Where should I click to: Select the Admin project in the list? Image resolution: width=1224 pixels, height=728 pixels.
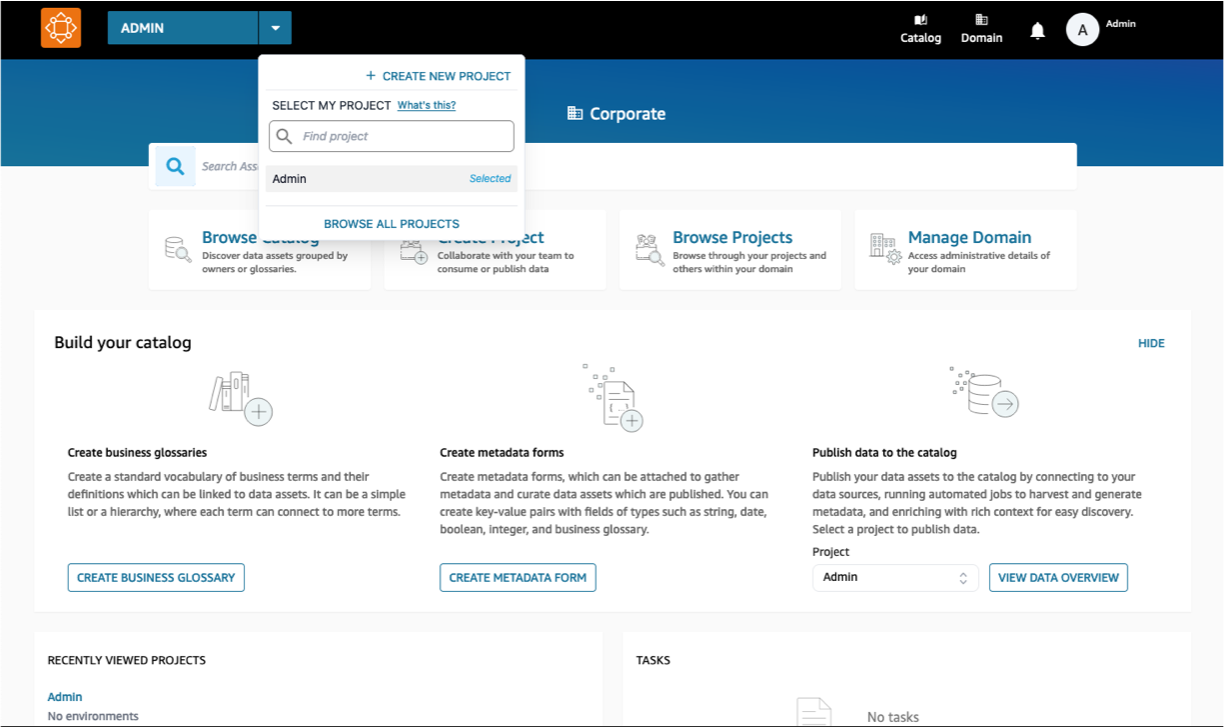pyautogui.click(x=392, y=179)
